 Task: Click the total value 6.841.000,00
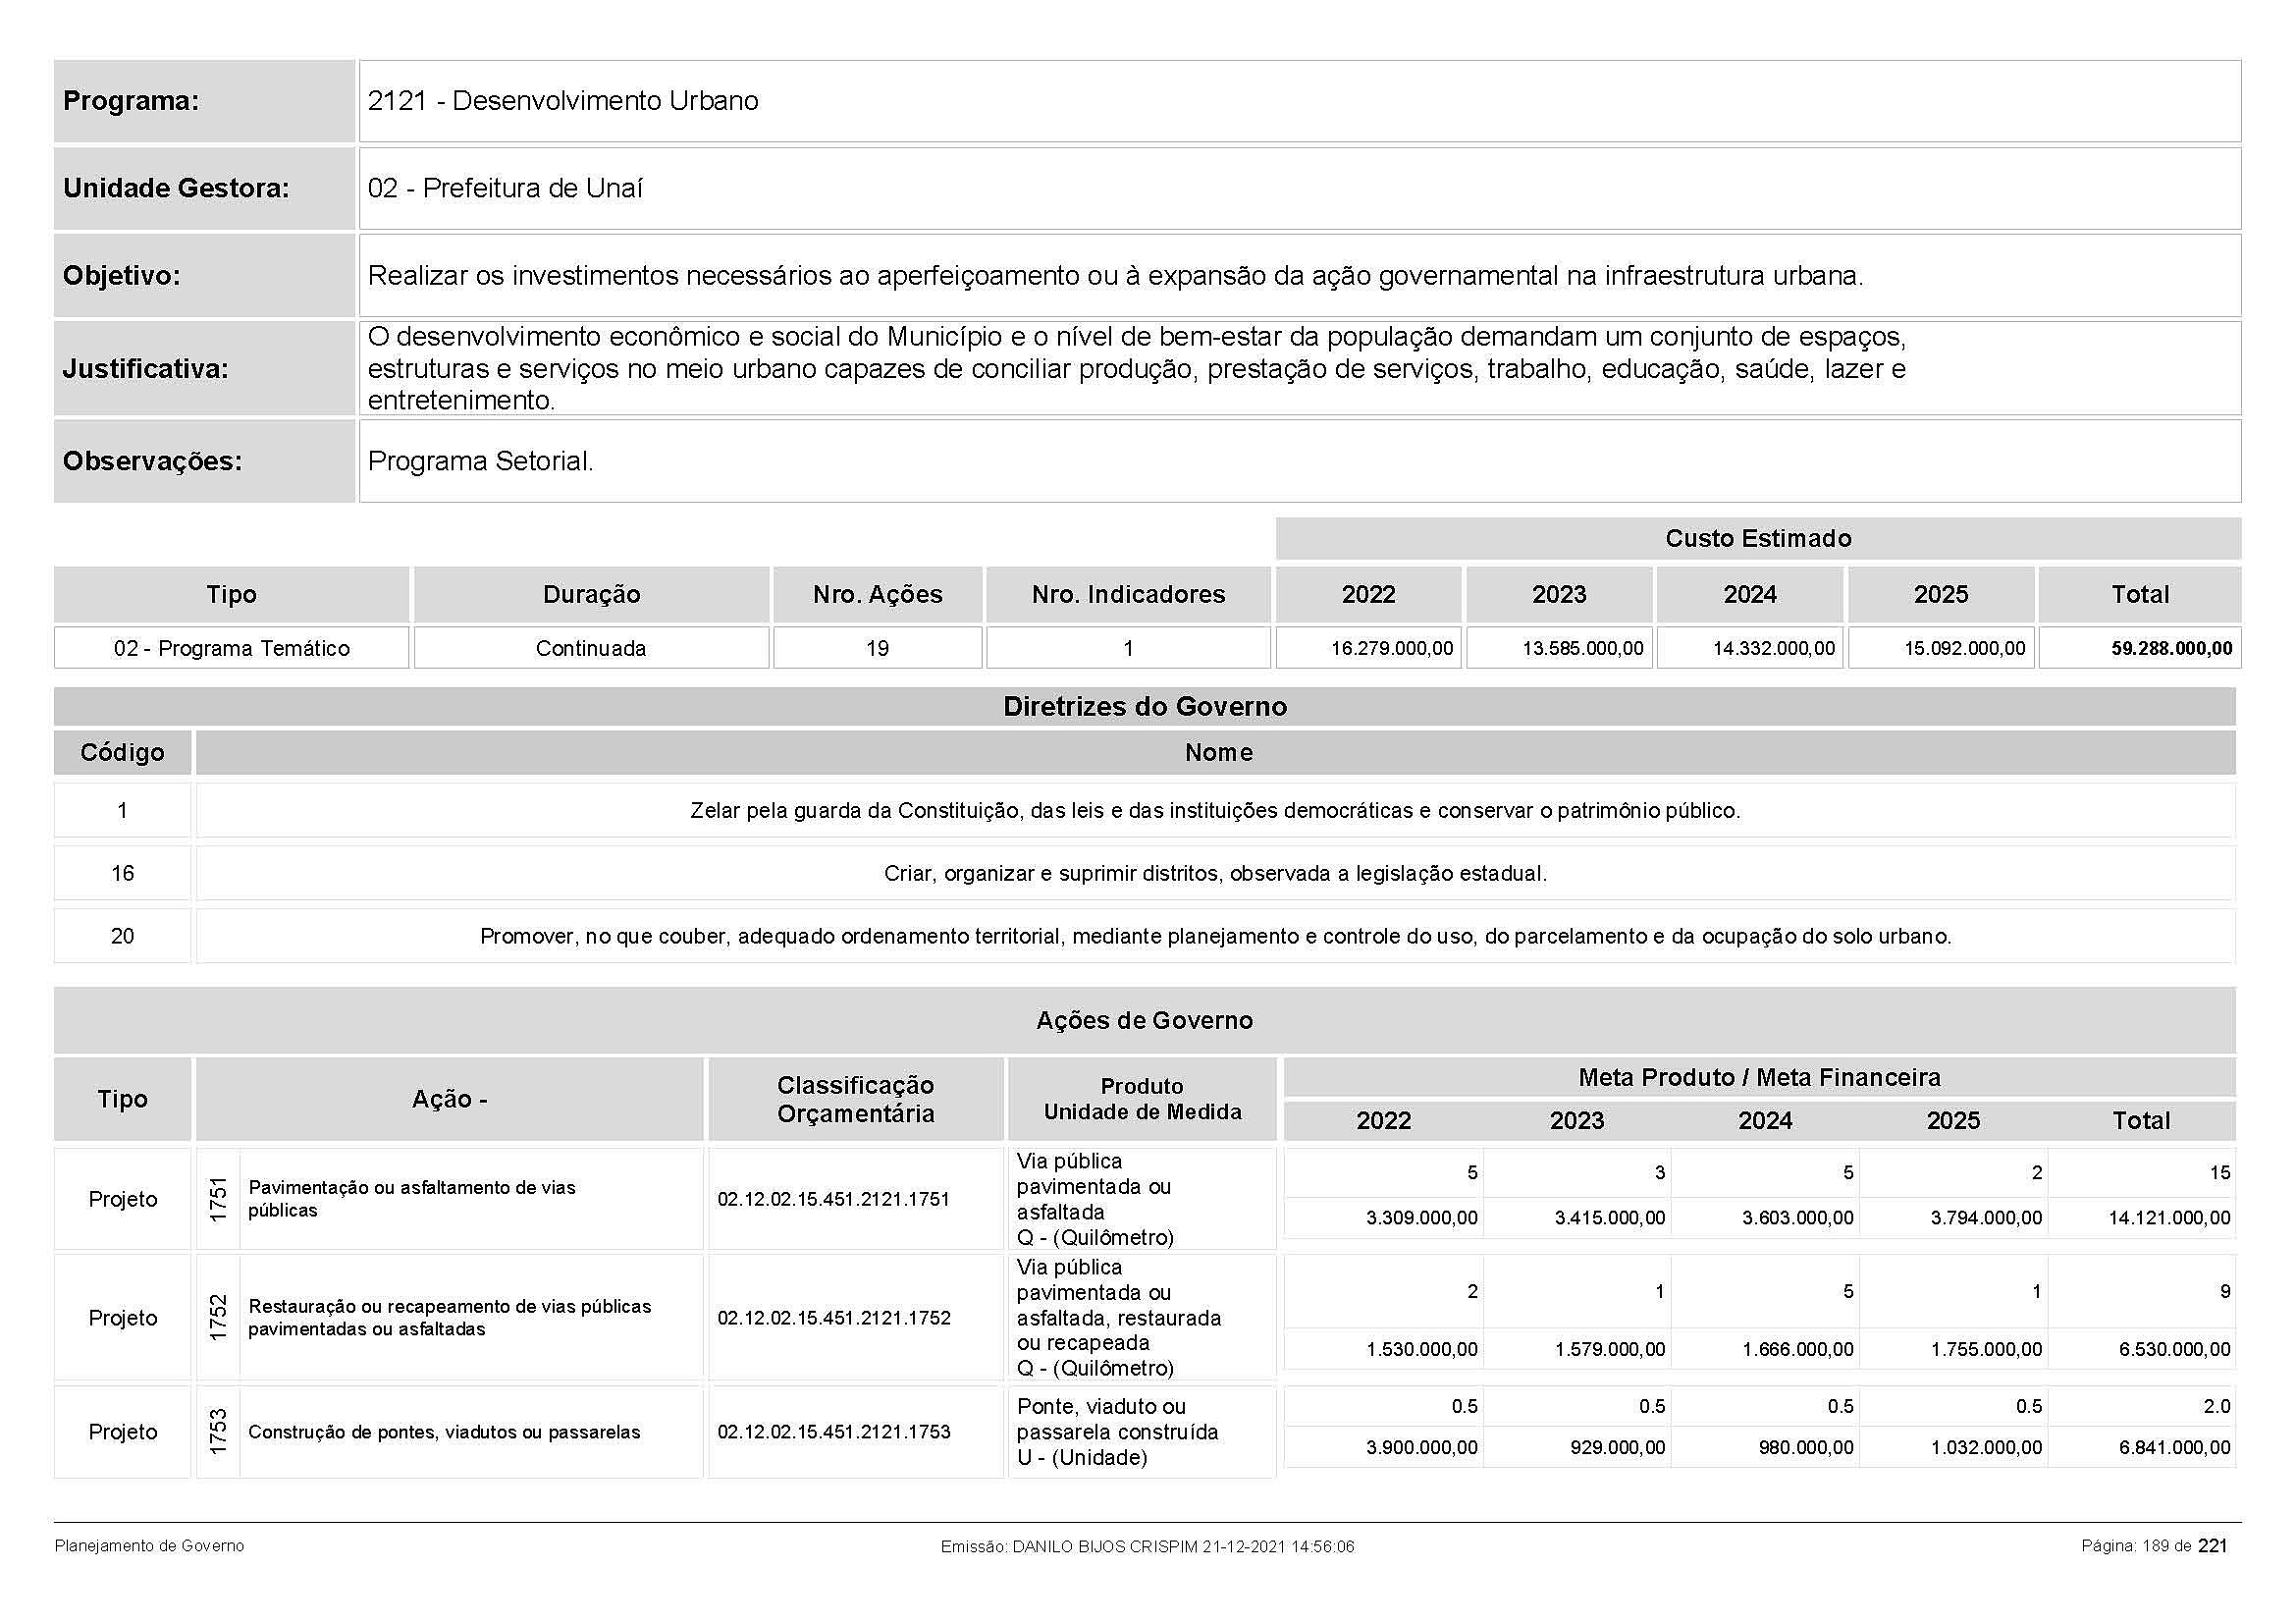click(2174, 1447)
